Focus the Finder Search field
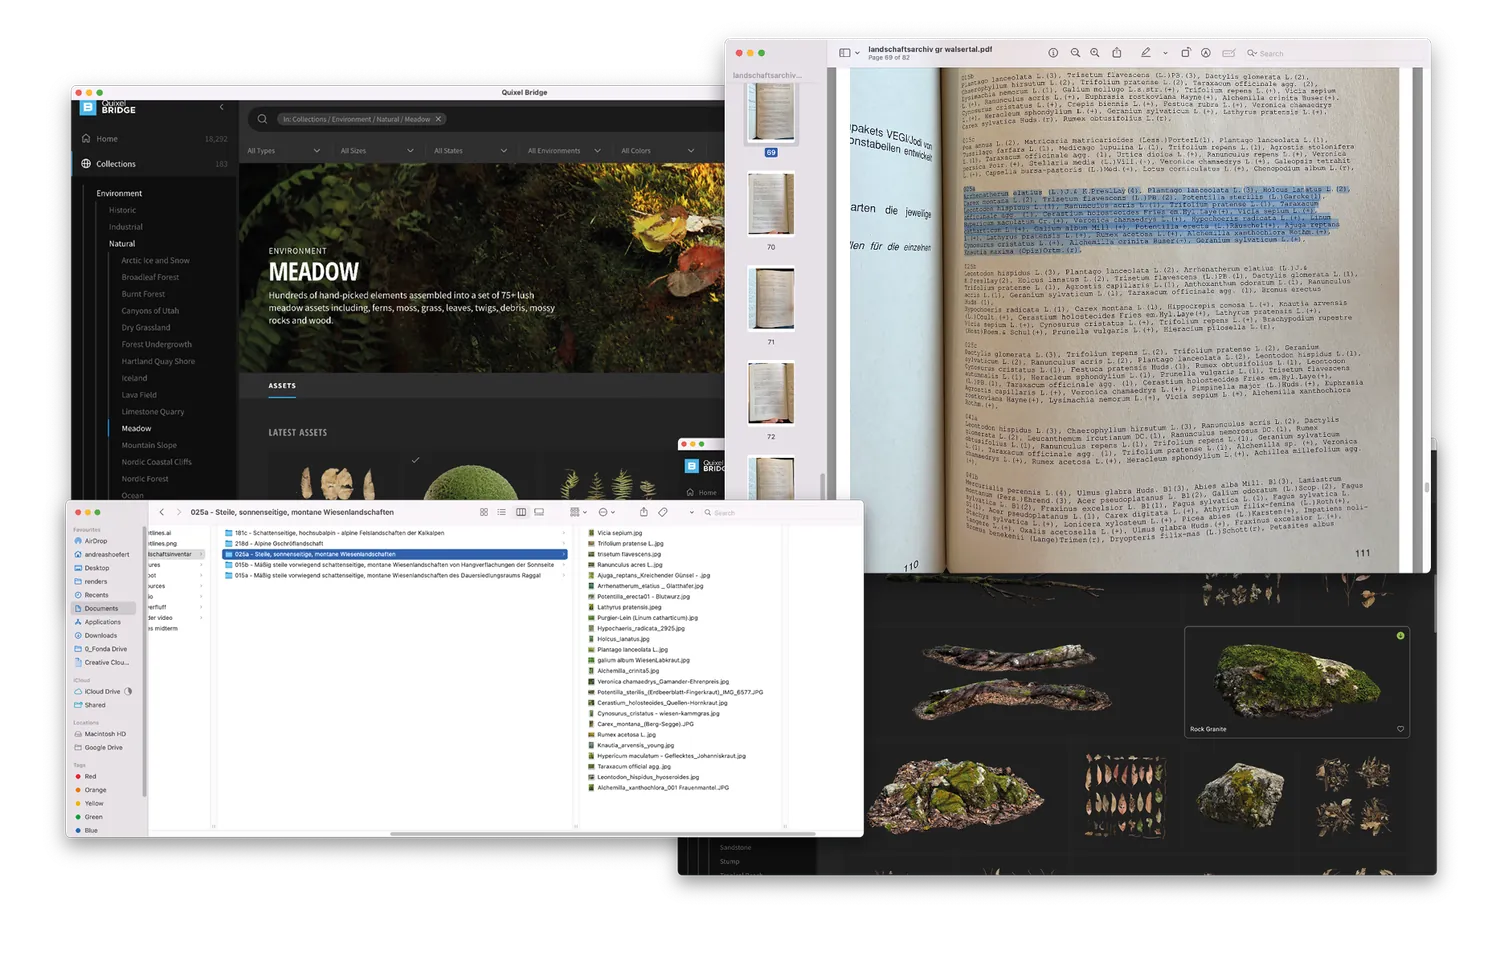Screen dimensions: 1500x971 (x=778, y=512)
